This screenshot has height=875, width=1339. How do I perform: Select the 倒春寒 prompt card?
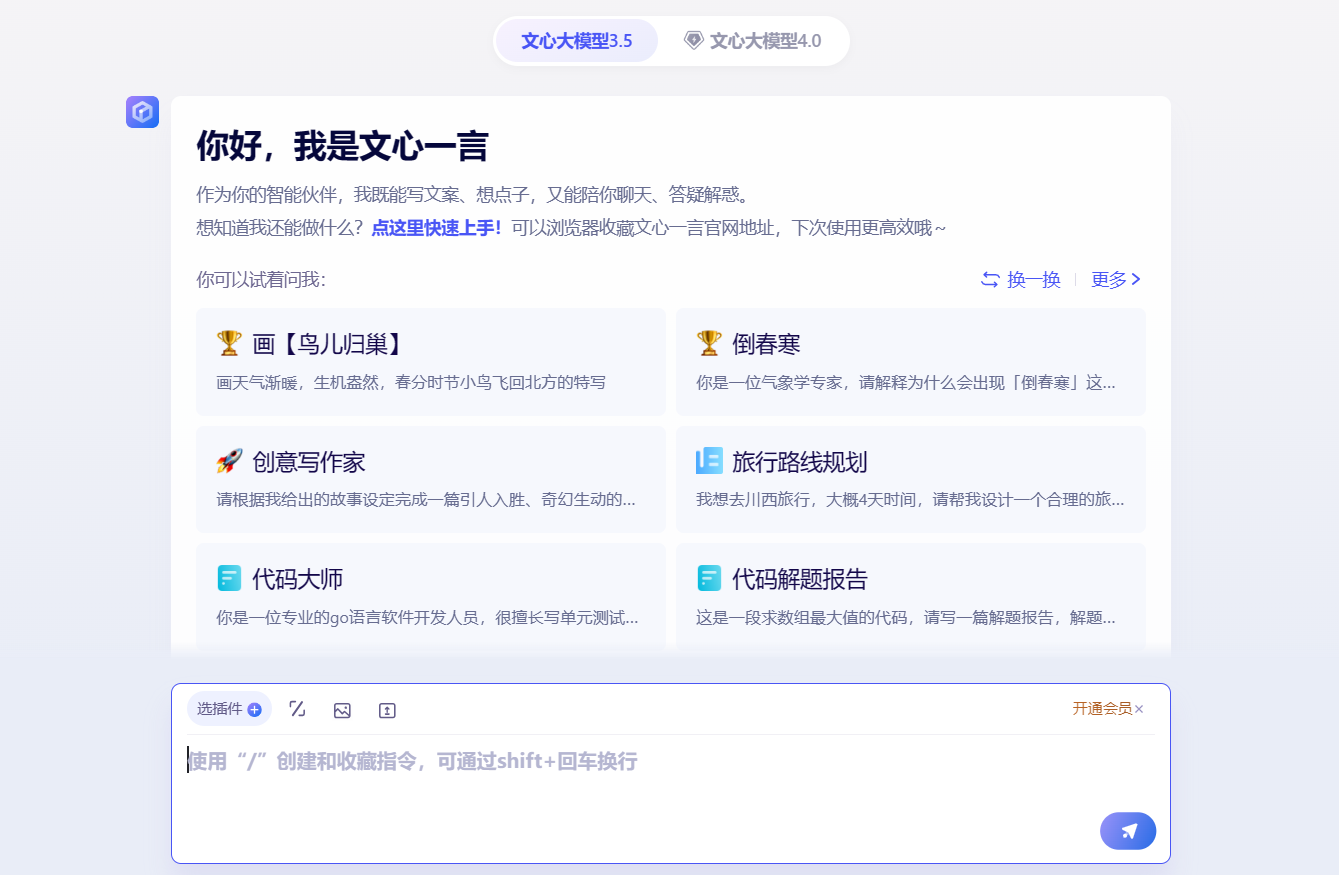(x=911, y=362)
